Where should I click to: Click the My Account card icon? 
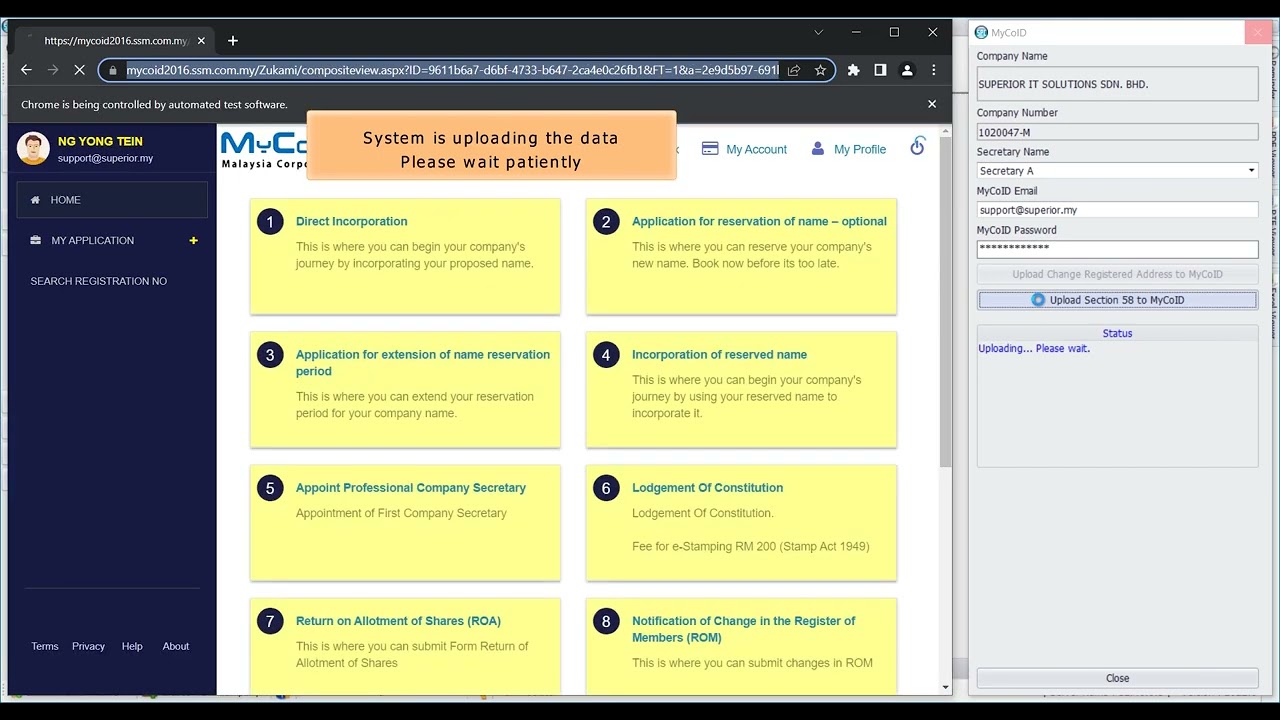pyautogui.click(x=710, y=149)
